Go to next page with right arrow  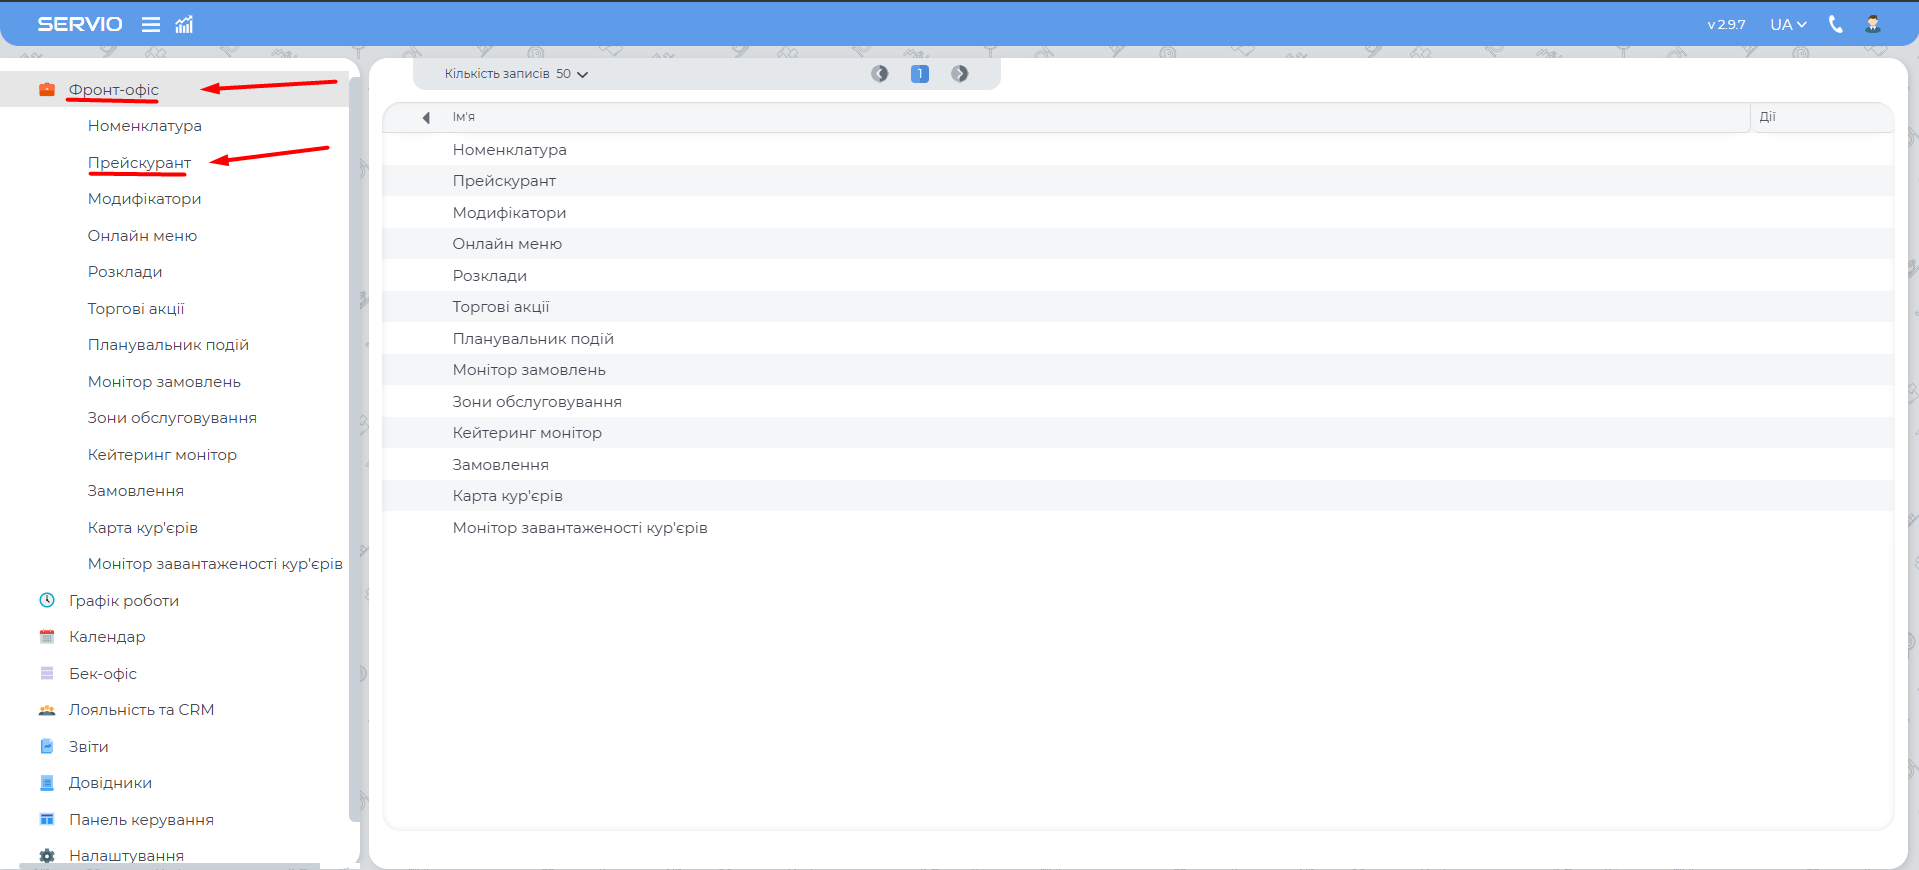coord(959,74)
